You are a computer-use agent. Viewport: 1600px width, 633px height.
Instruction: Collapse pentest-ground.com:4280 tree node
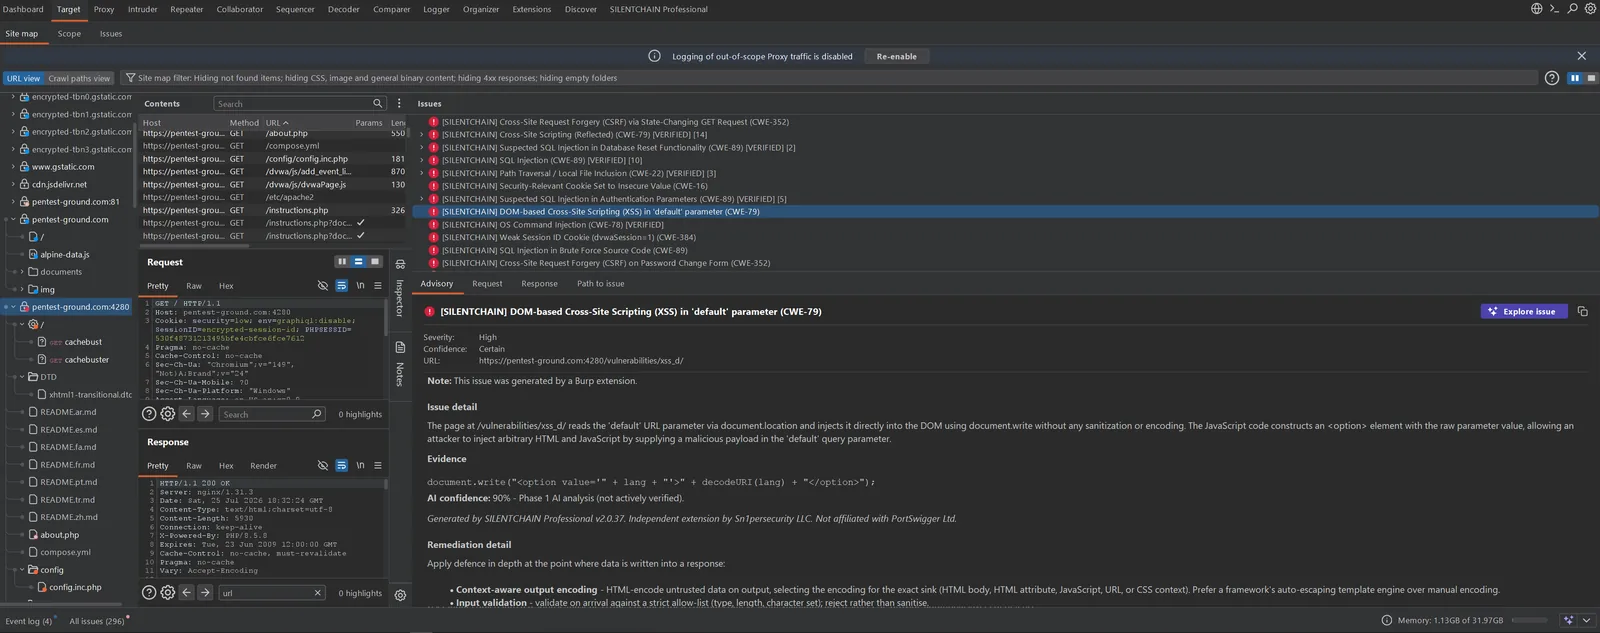click(13, 307)
